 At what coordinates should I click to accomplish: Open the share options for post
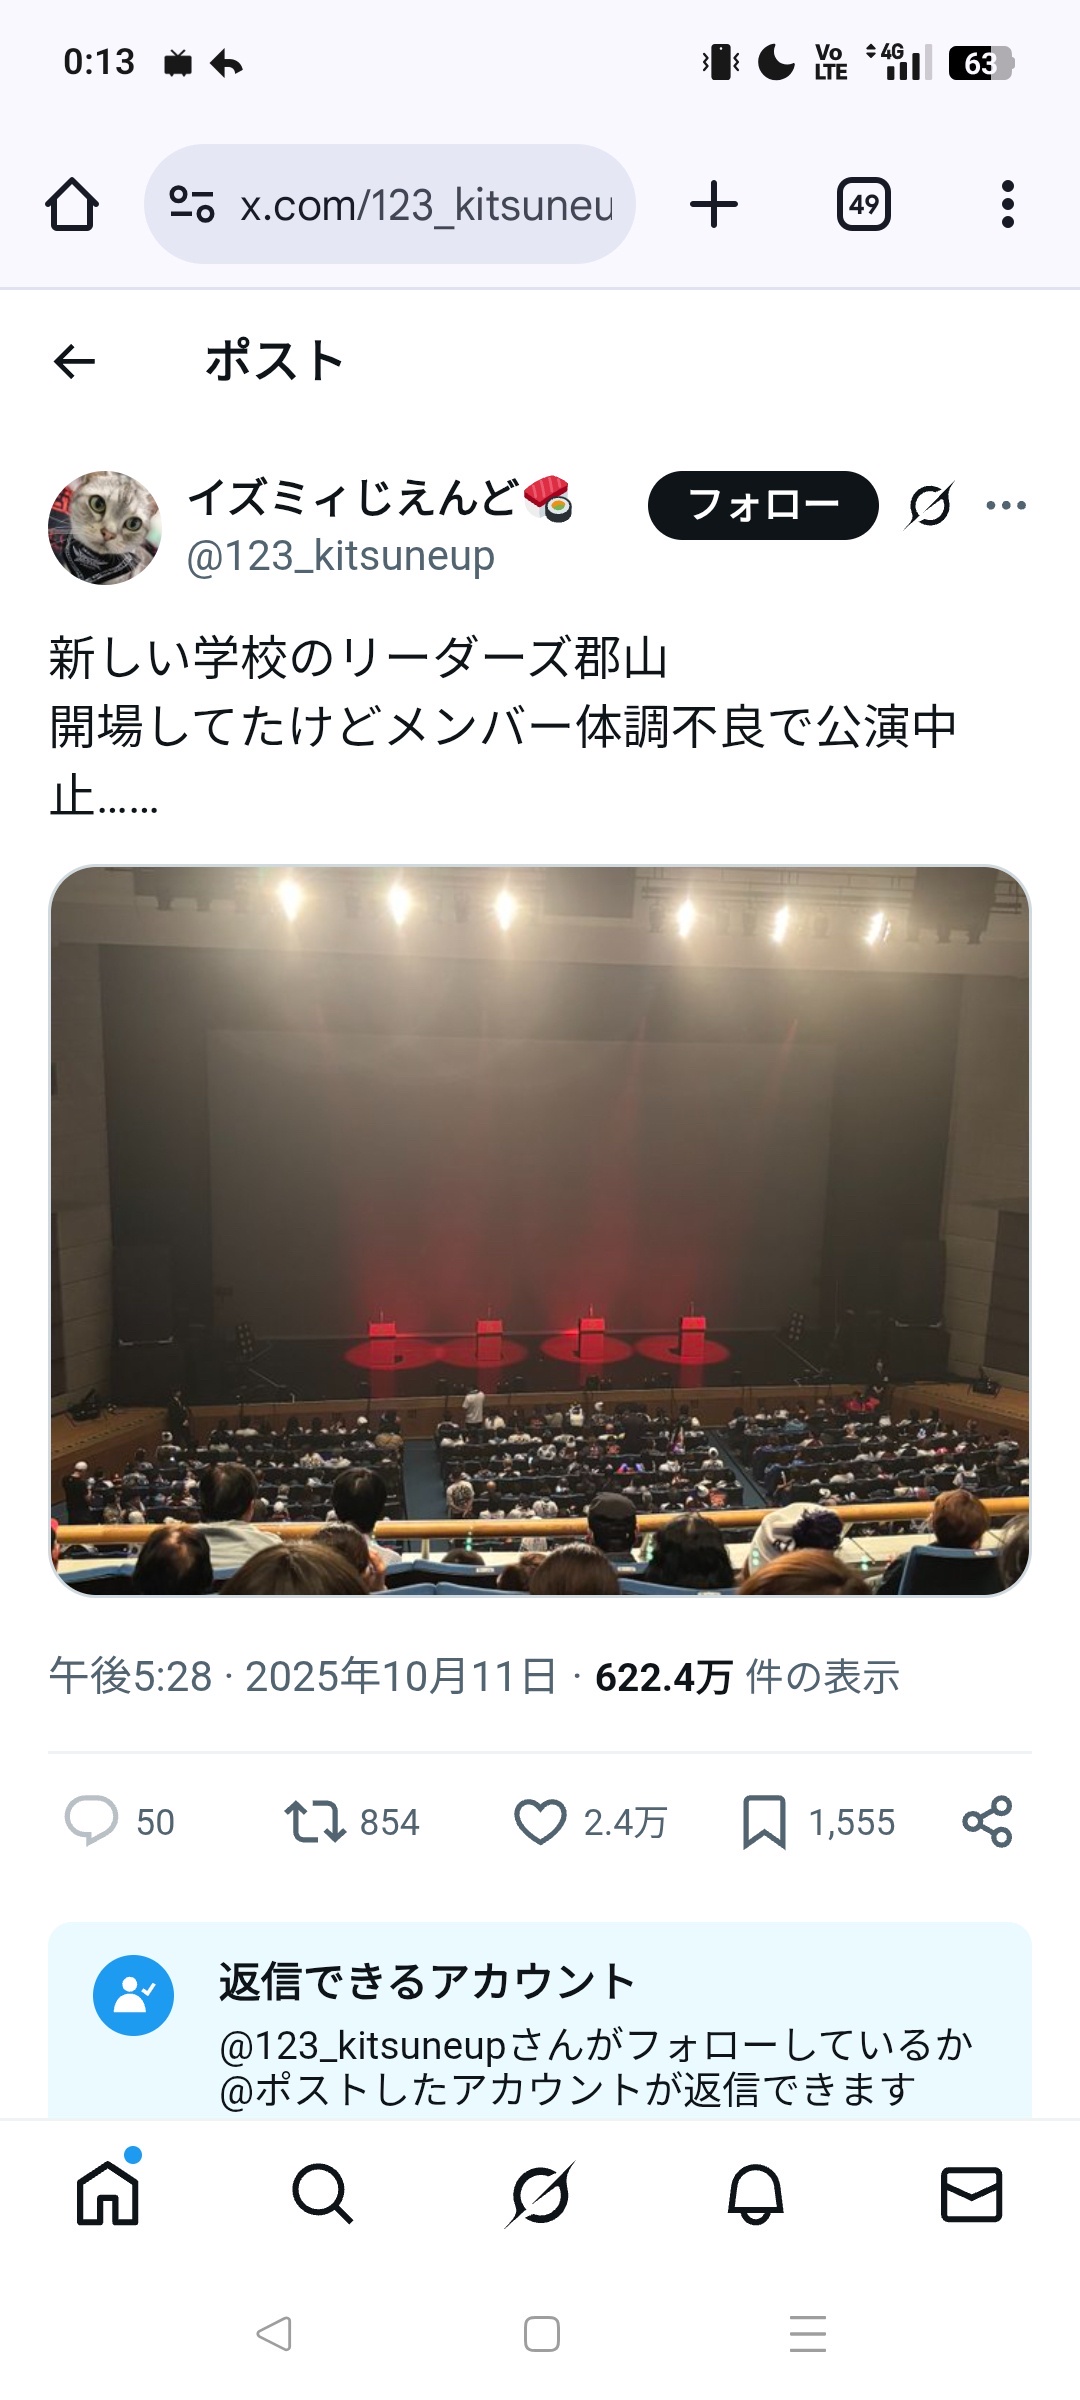coord(987,1822)
